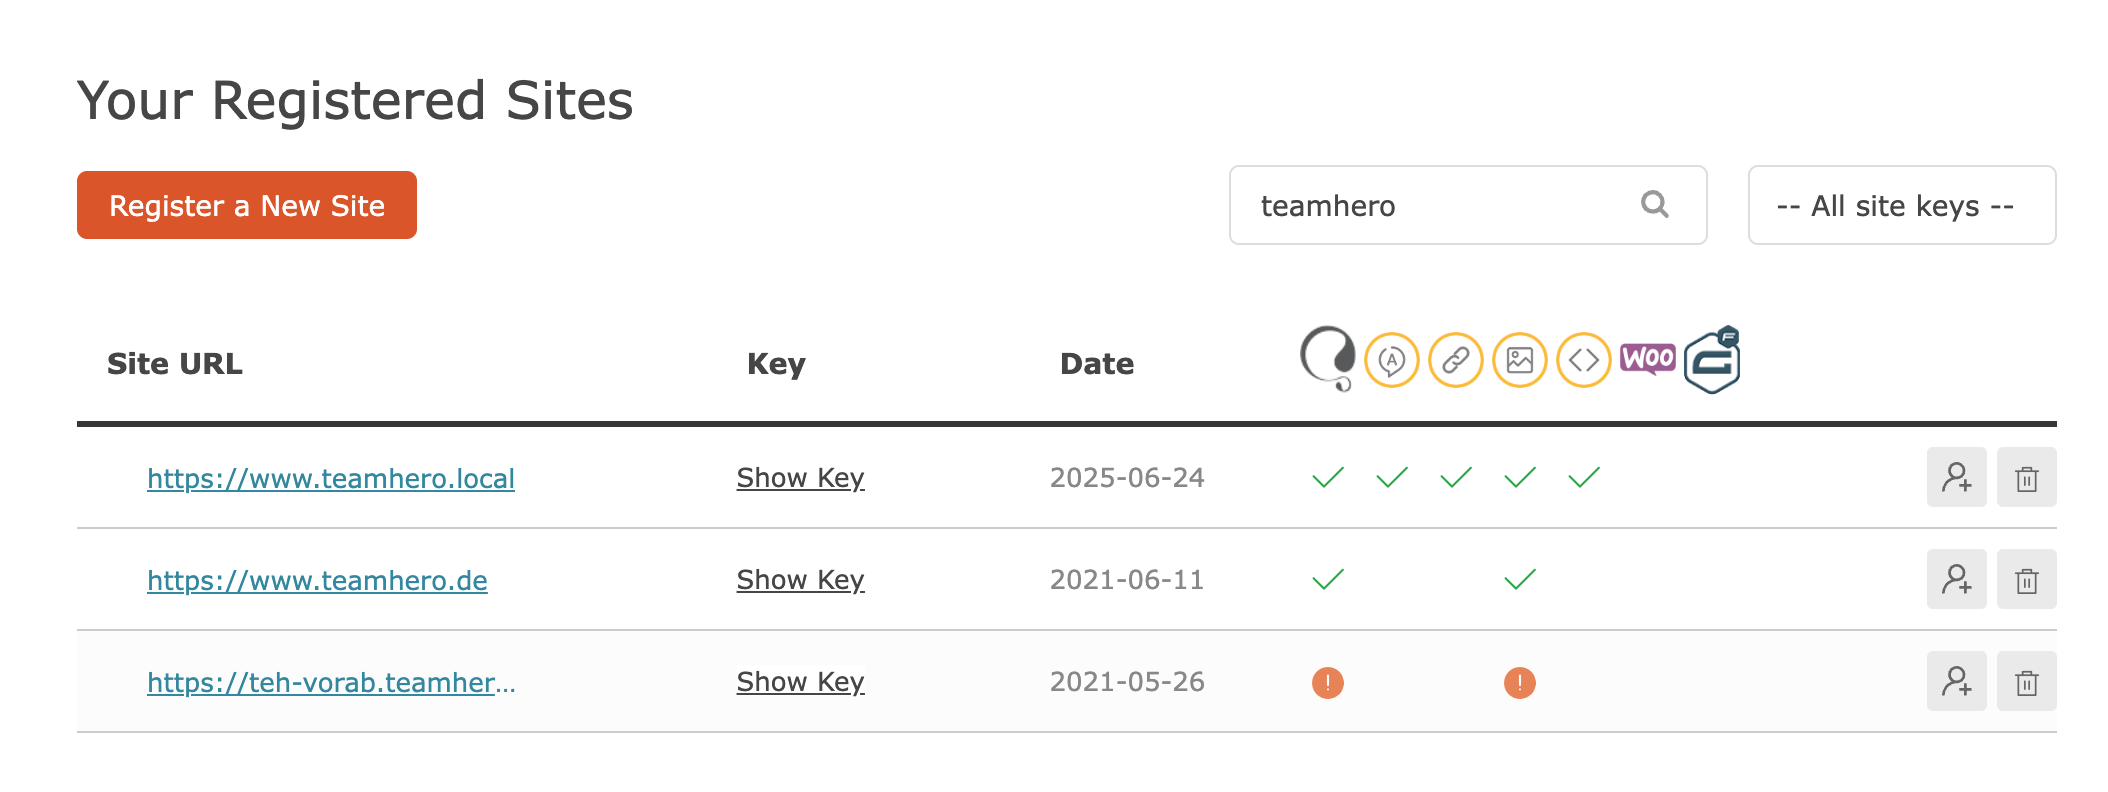Click first orange warning icon for teh-vorab
This screenshot has height=792, width=2108.
point(1328,683)
